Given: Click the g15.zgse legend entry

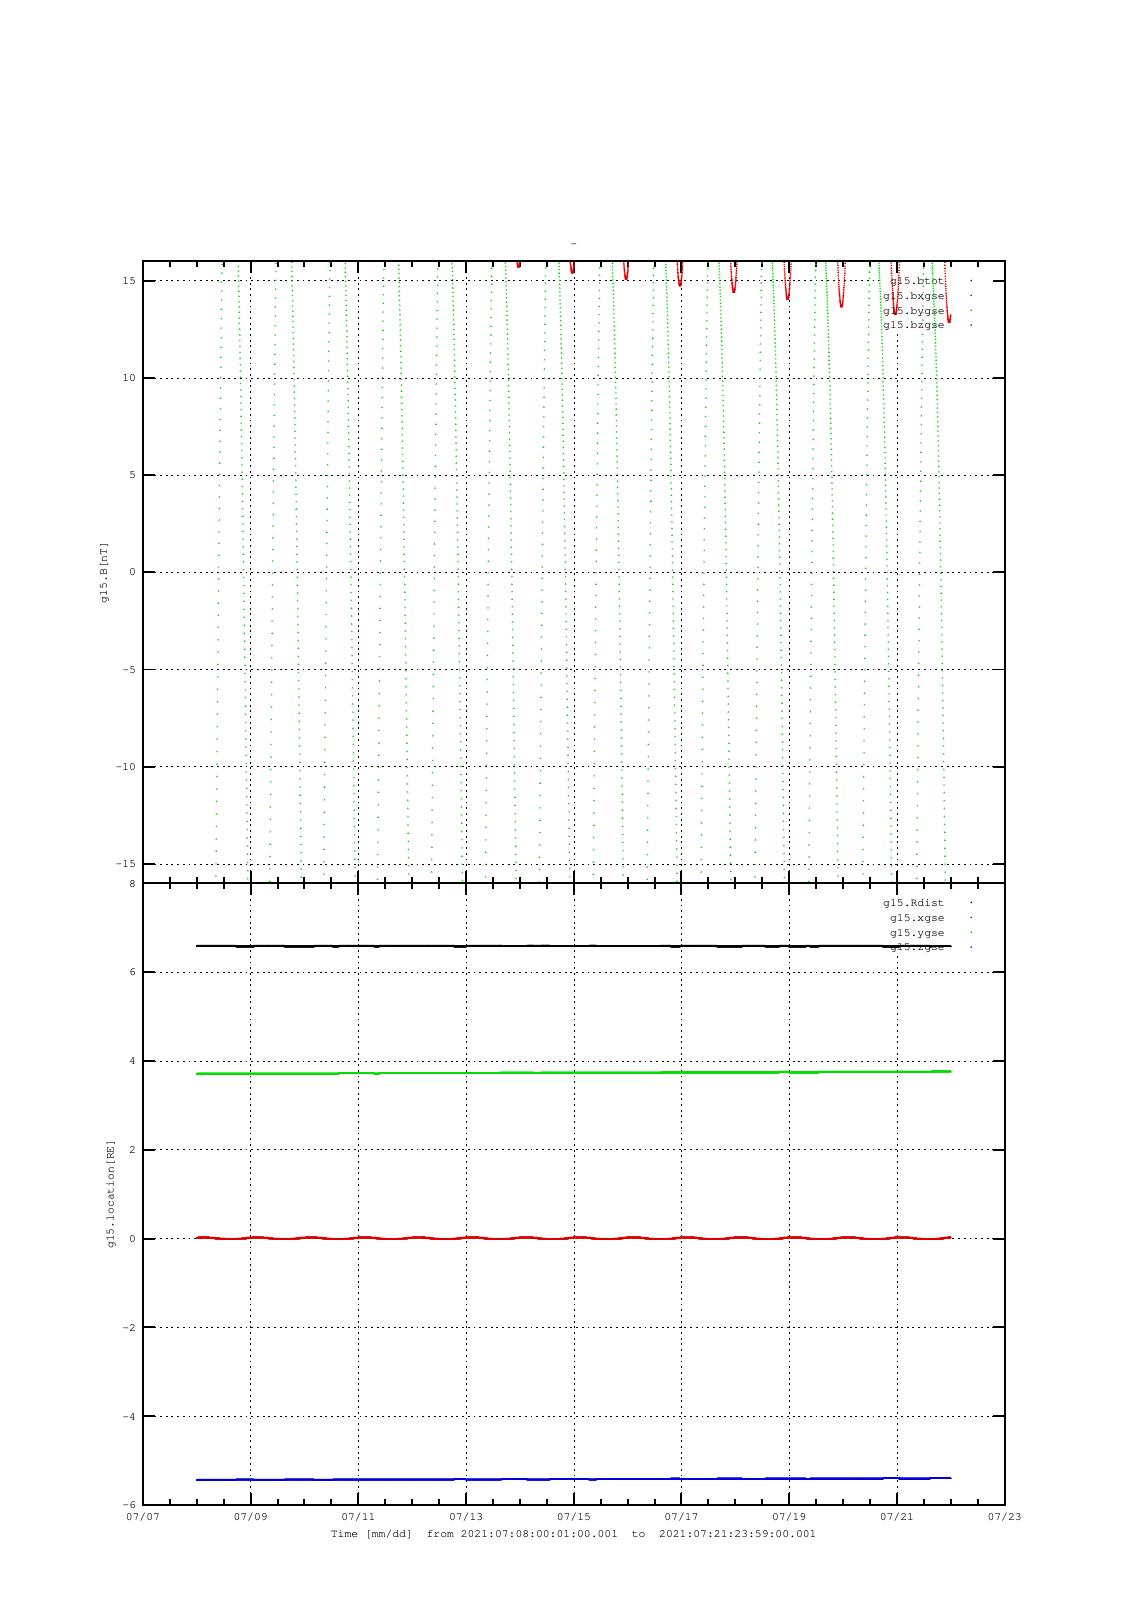Looking at the screenshot, I should tap(917, 947).
